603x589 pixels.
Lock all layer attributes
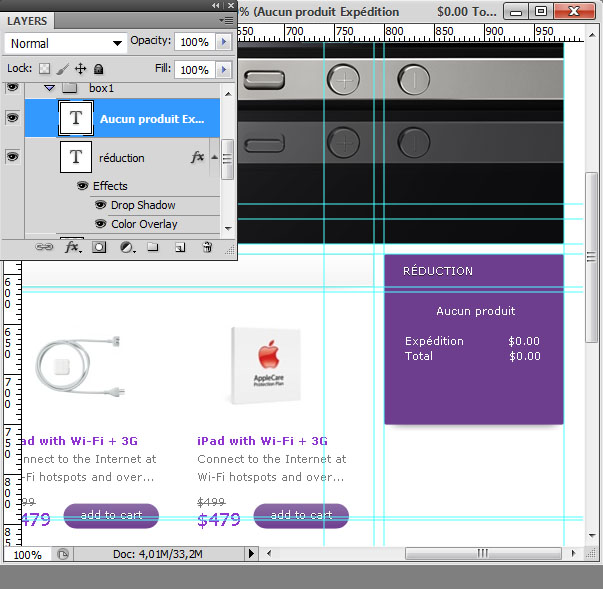(x=99, y=69)
